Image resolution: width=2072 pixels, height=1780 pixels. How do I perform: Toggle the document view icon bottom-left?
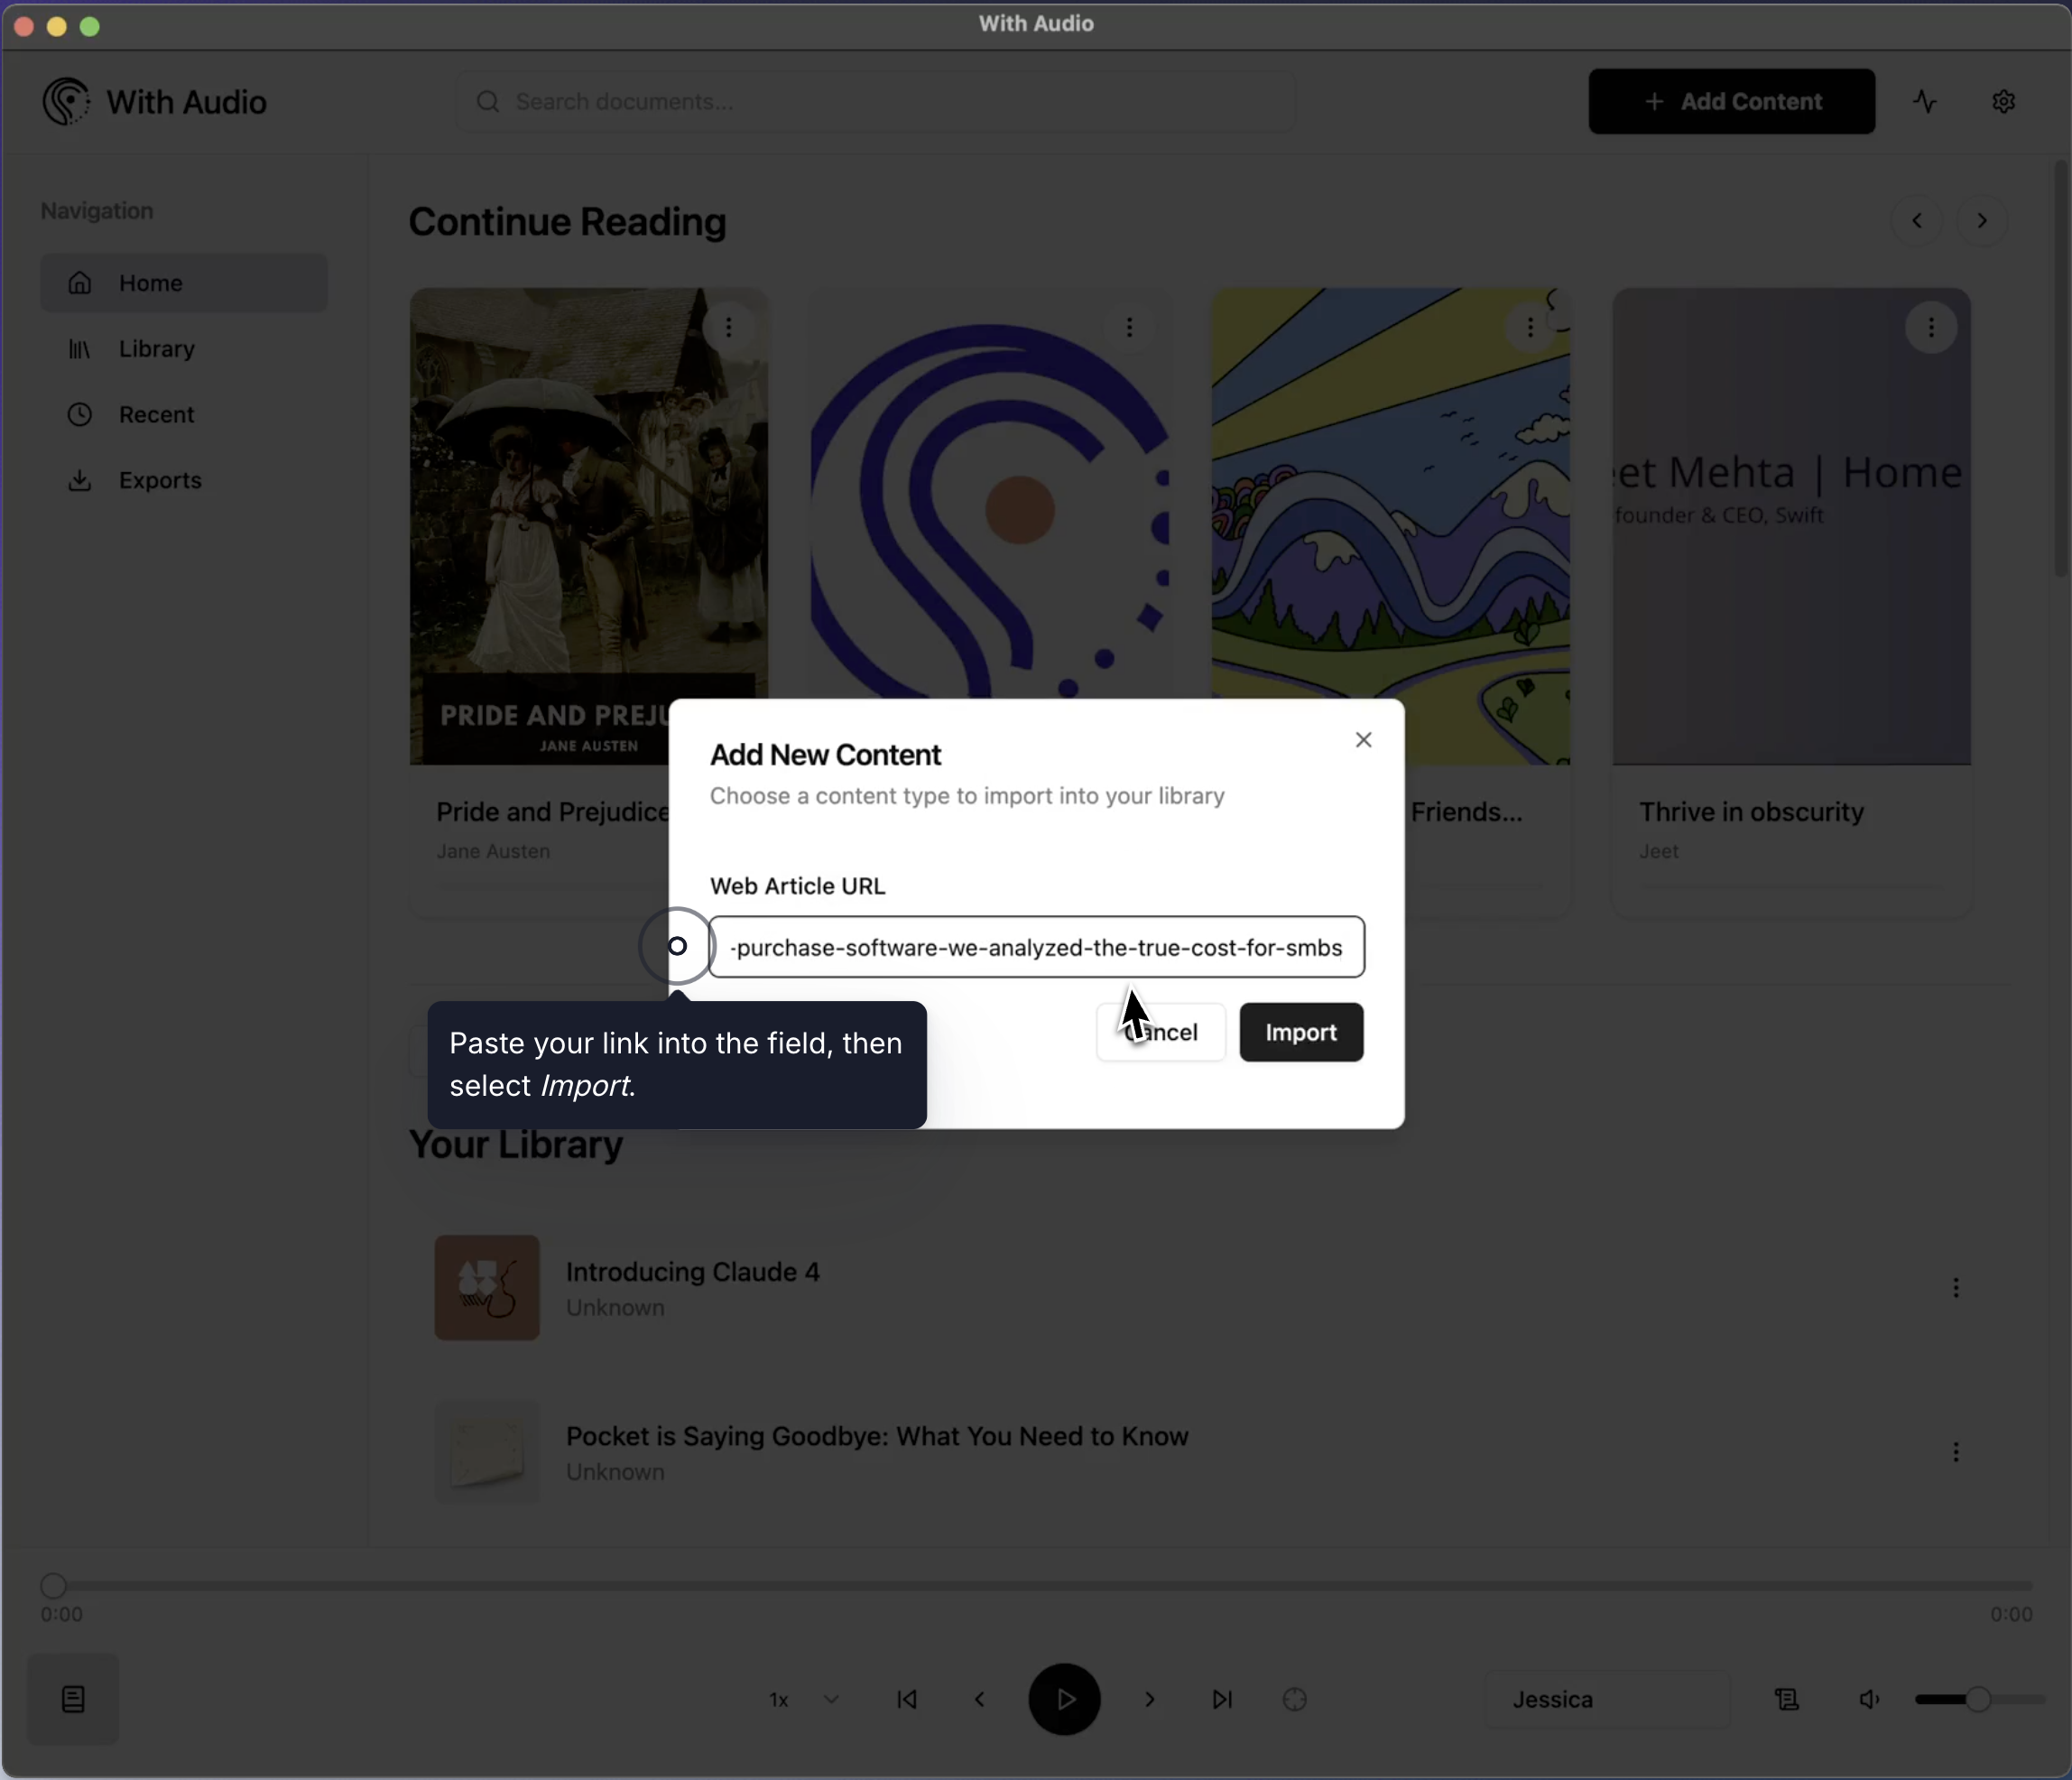point(73,1699)
